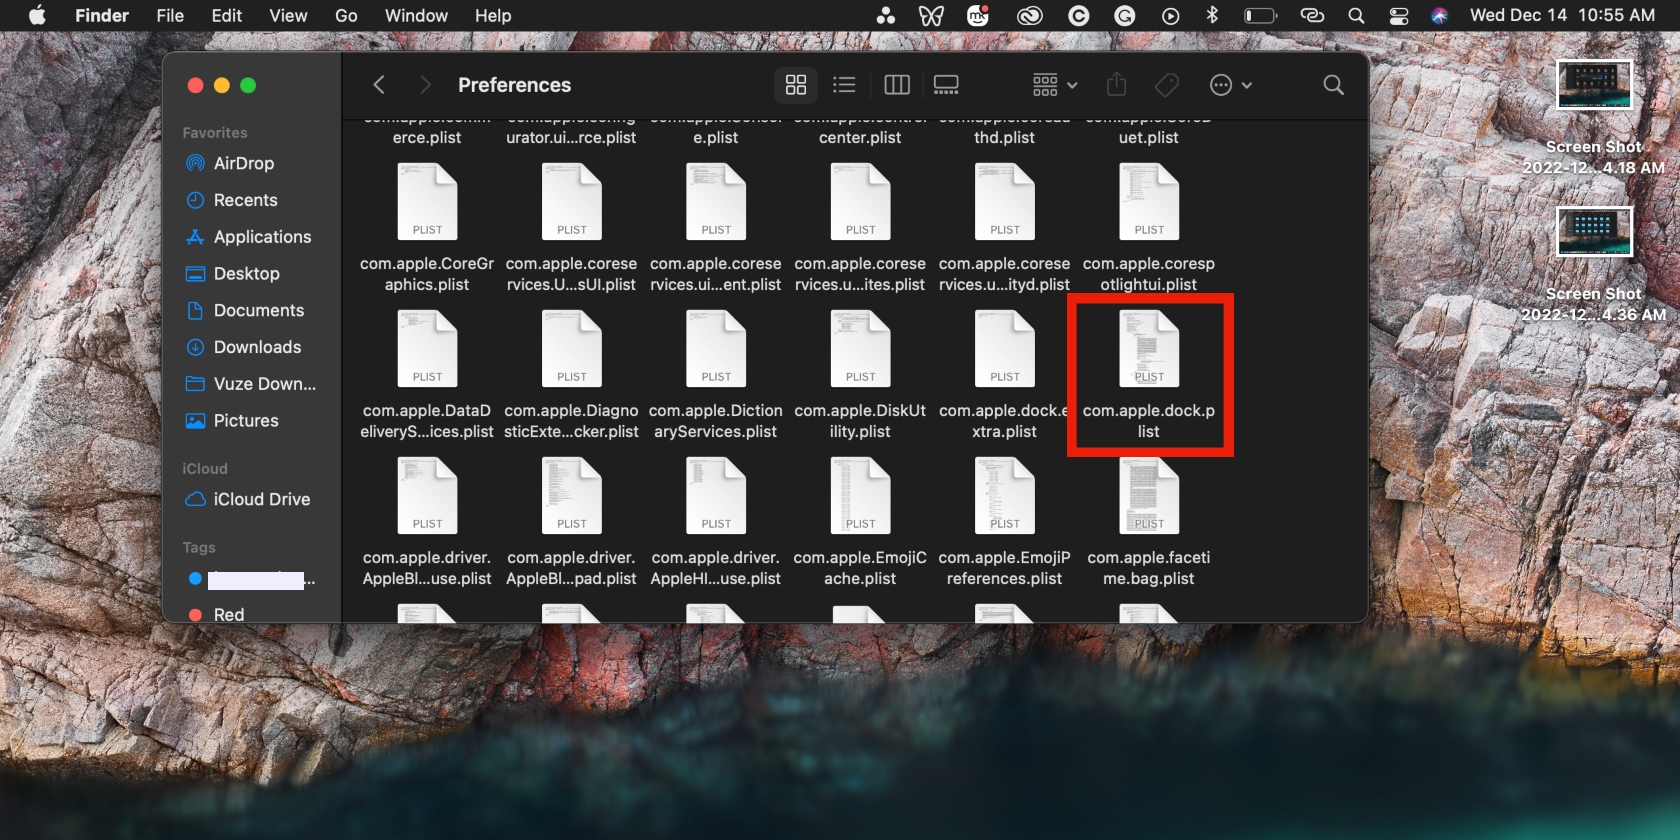Select the Red tag in sidebar
1680x840 pixels.
point(228,614)
